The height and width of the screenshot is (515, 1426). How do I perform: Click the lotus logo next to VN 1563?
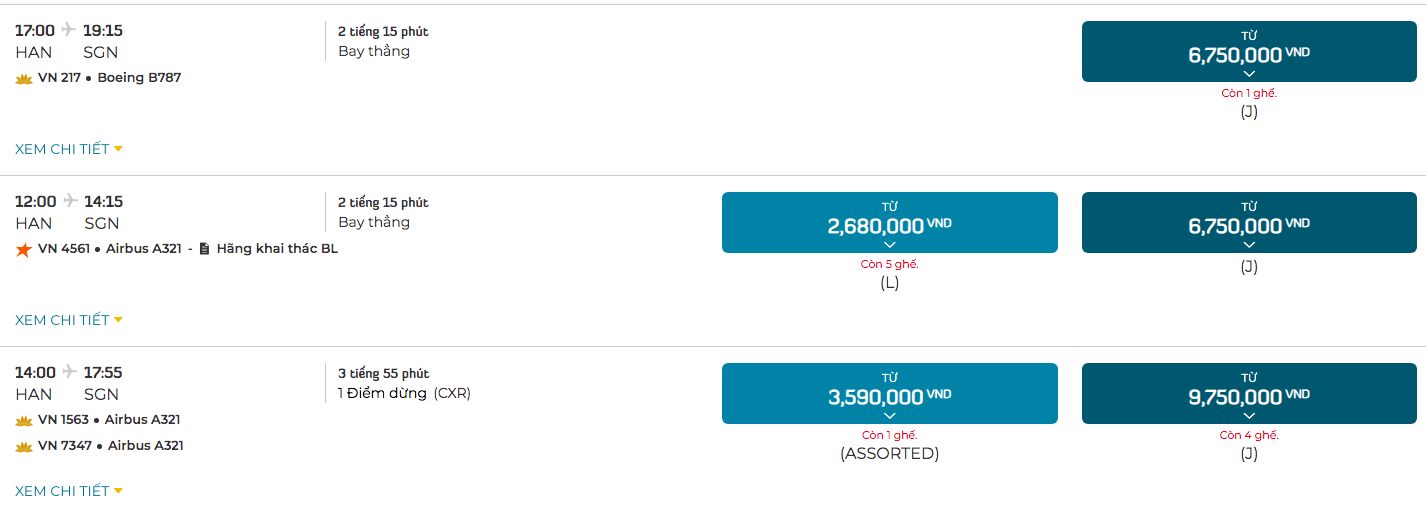coord(24,420)
